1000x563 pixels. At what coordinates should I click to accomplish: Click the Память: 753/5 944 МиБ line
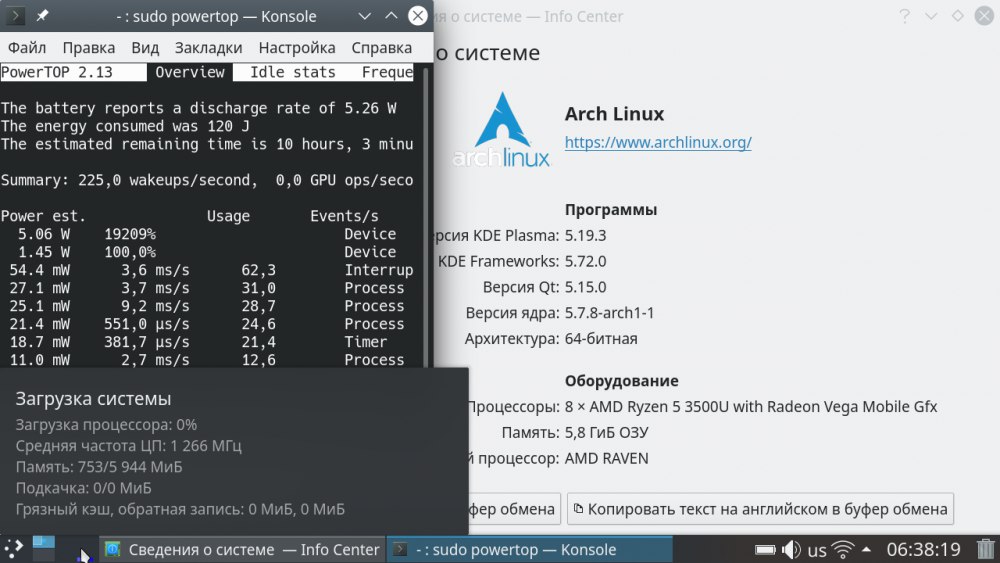pos(99,467)
